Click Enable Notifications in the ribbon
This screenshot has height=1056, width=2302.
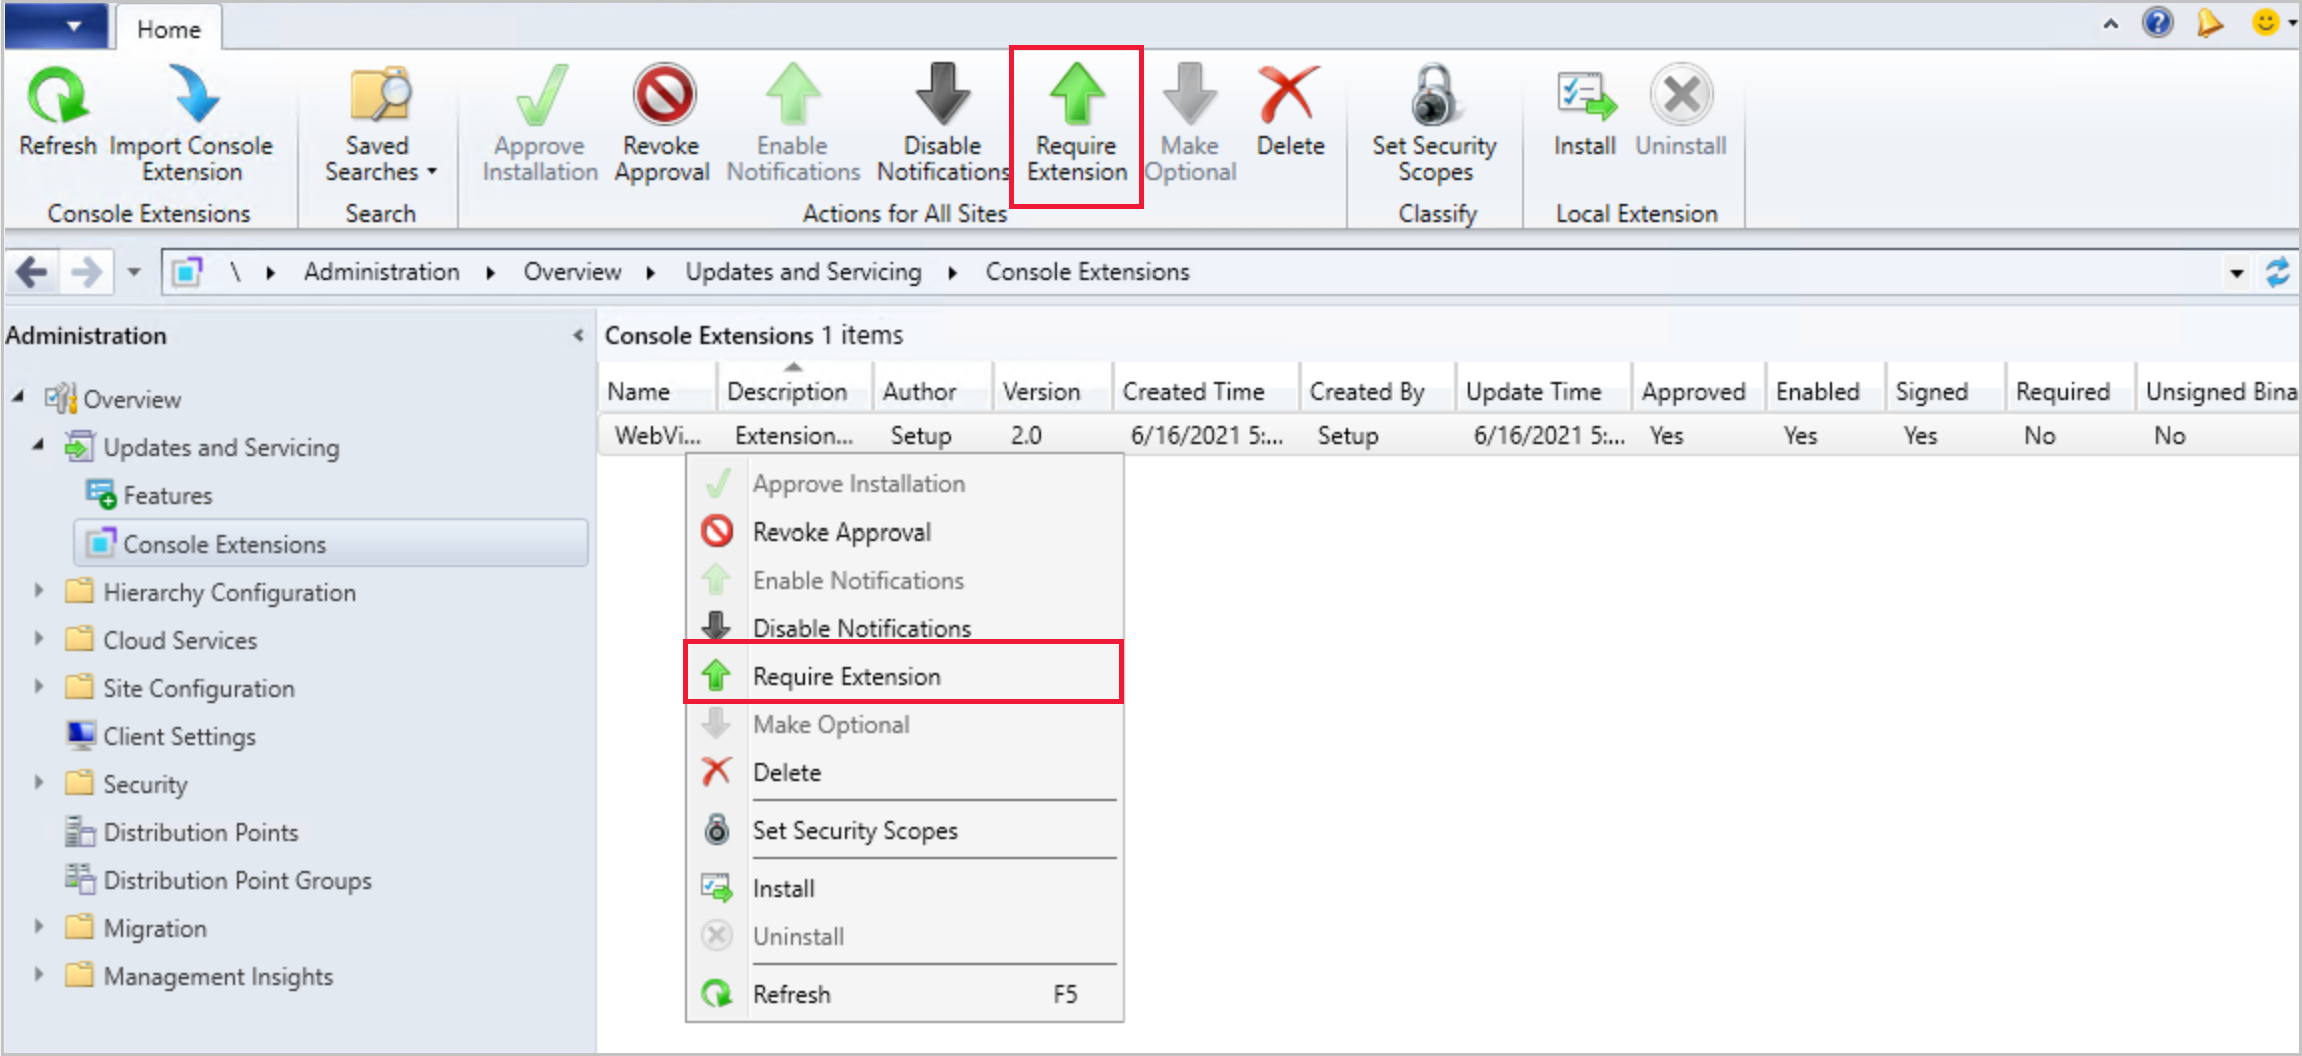[793, 124]
